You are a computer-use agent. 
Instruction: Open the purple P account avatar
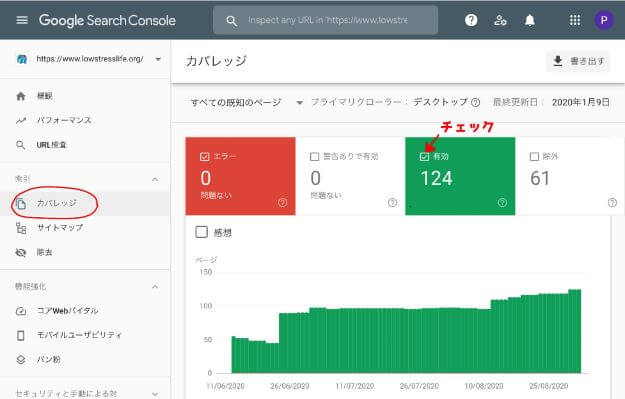coord(604,20)
